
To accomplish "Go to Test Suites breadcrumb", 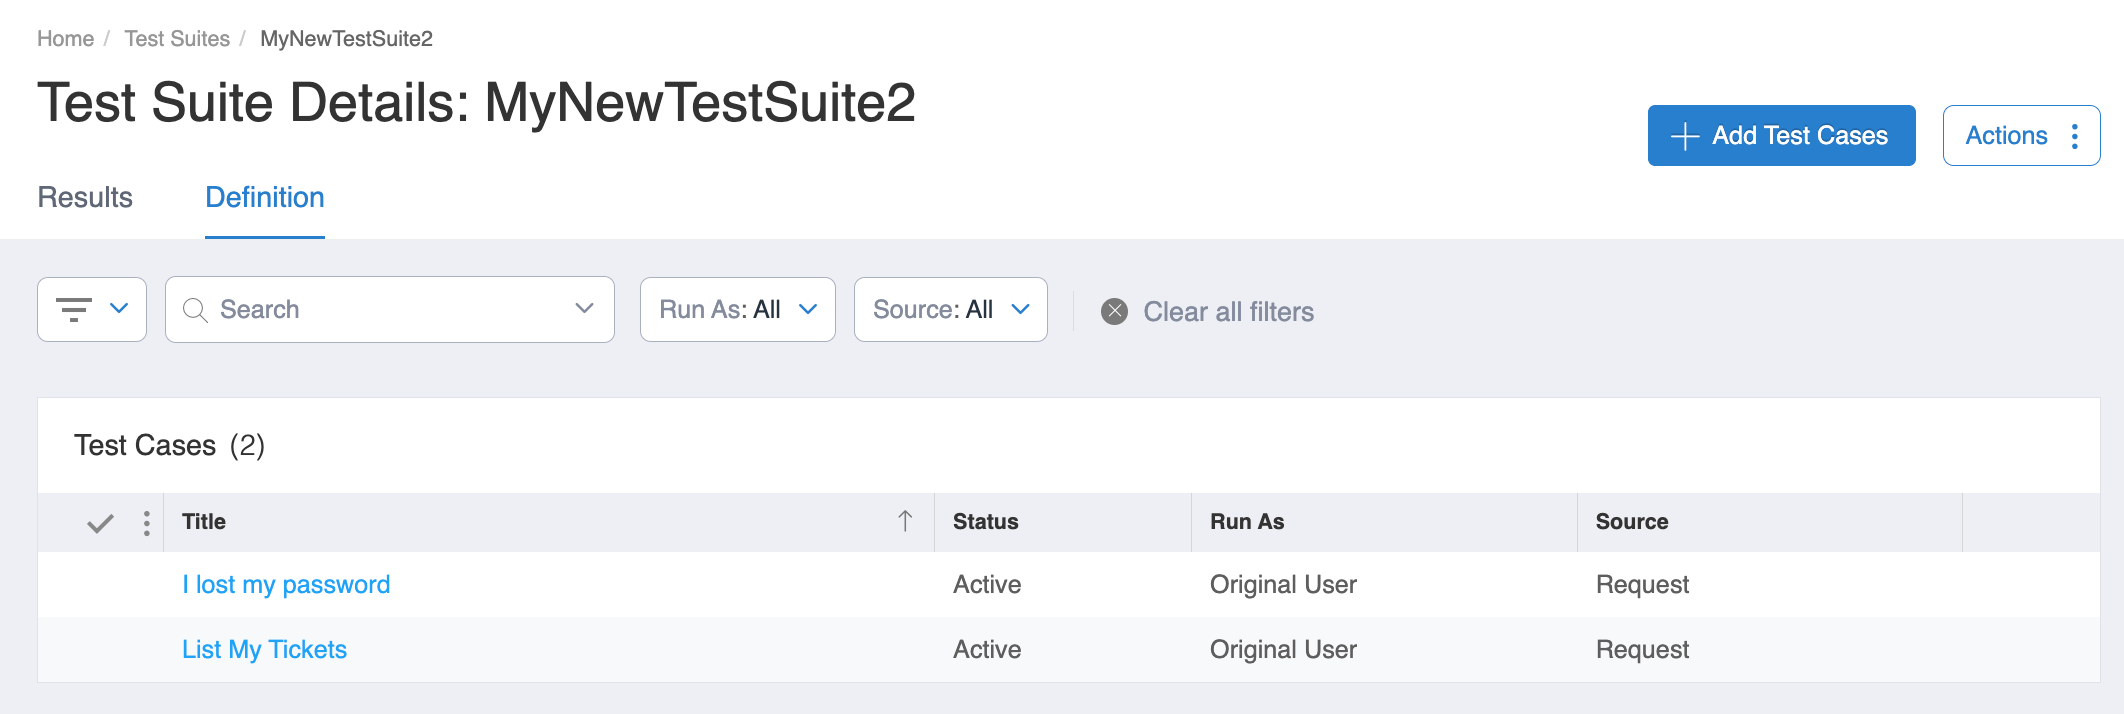I will (177, 39).
